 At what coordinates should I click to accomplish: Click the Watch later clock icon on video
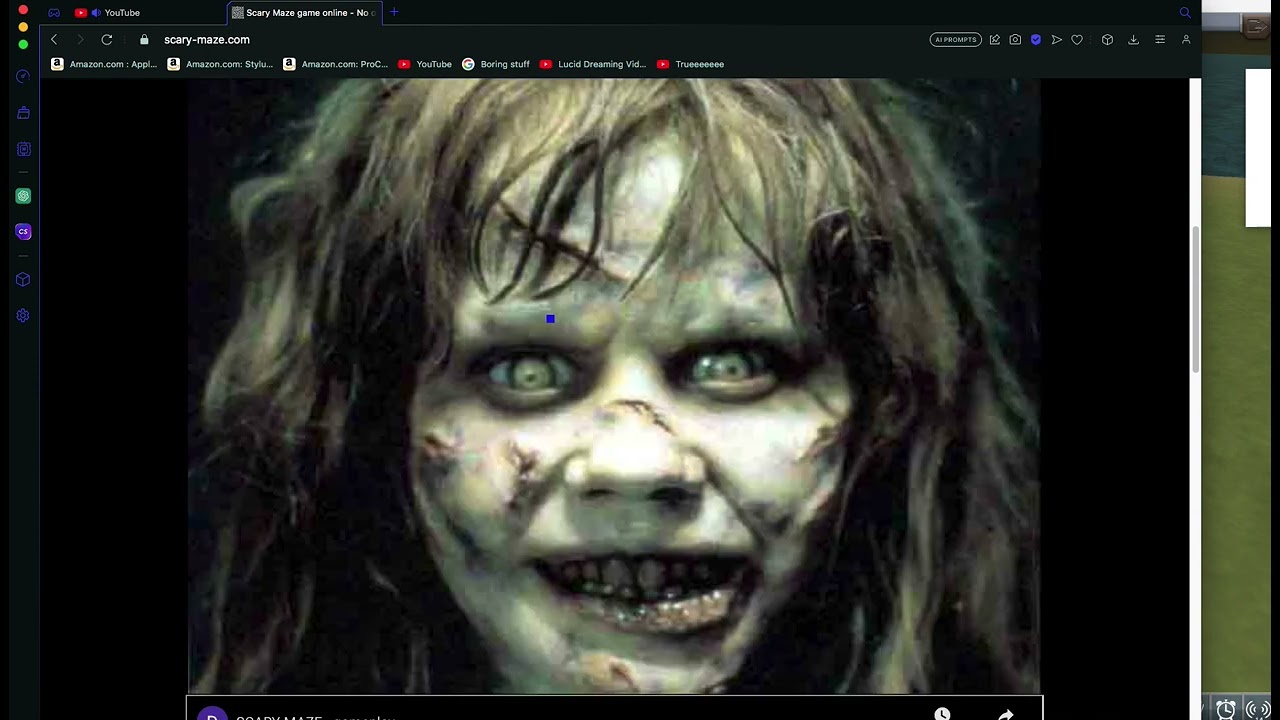point(942,713)
